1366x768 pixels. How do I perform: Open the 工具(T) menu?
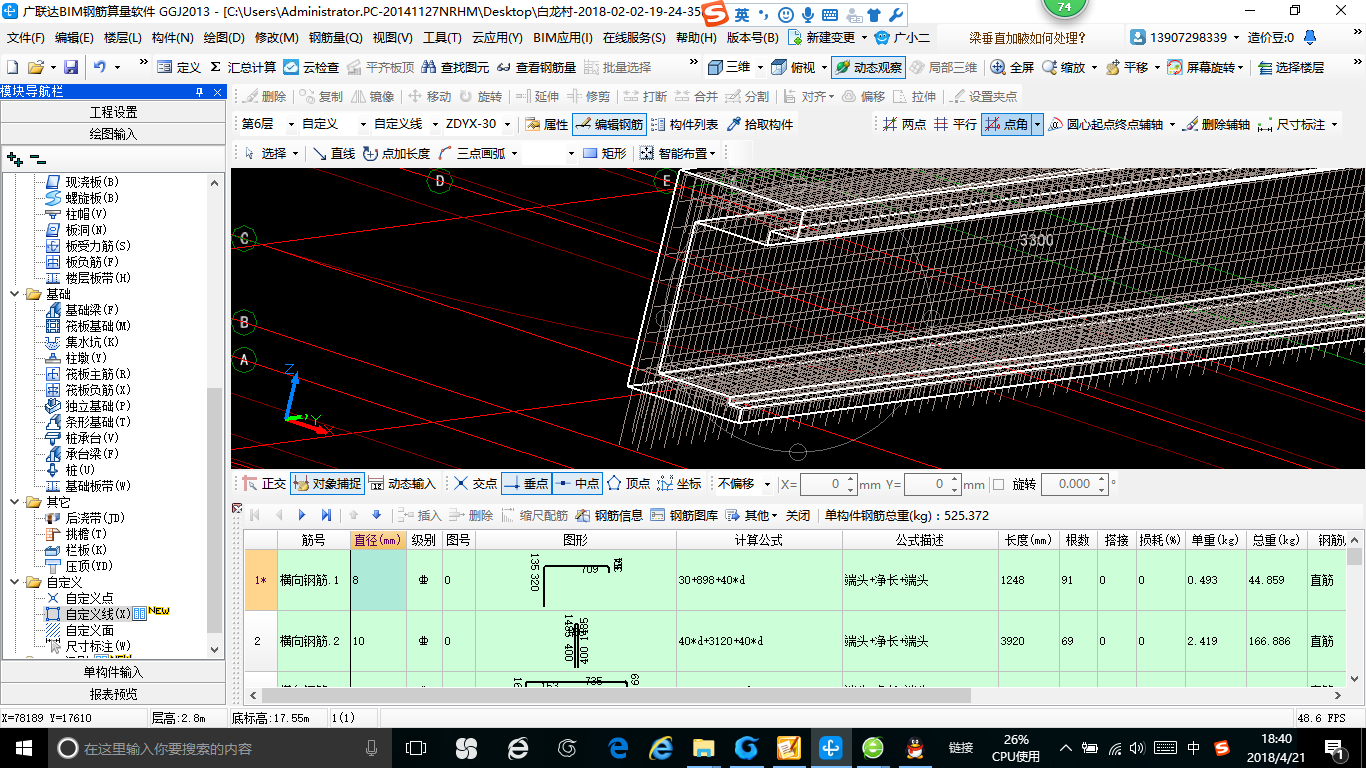coord(442,38)
